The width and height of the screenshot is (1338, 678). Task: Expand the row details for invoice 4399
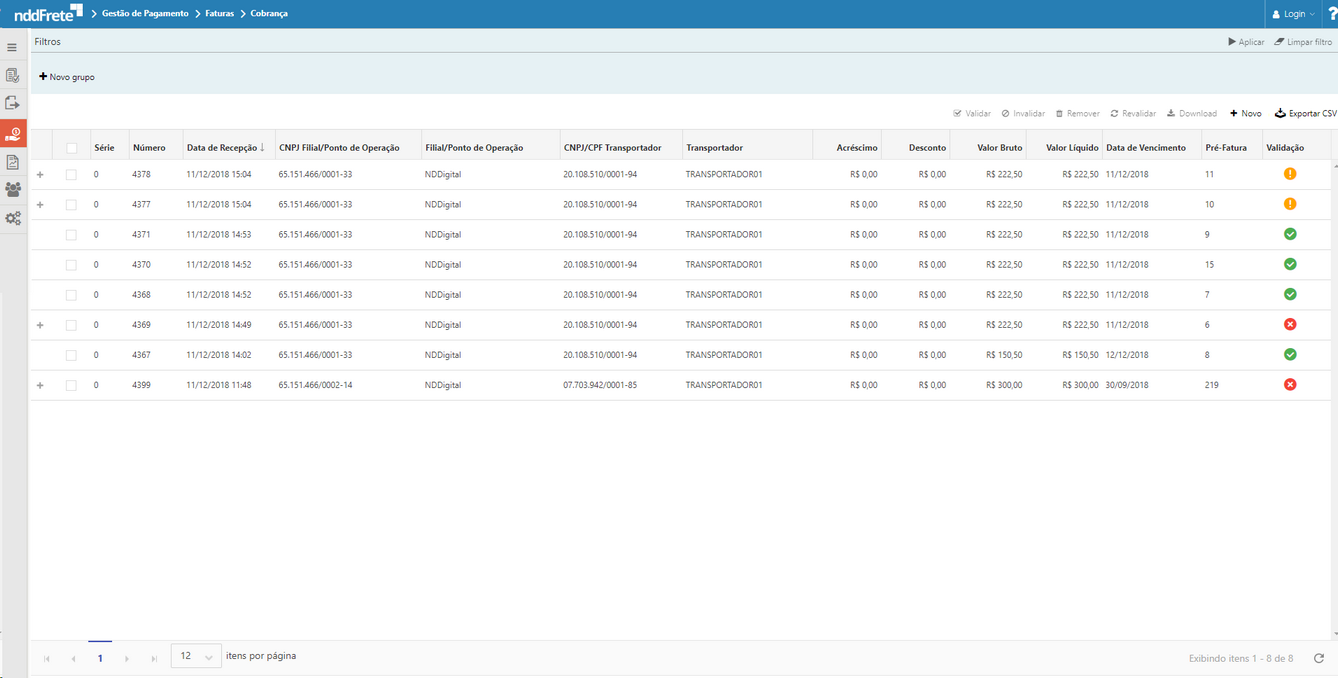tap(40, 385)
